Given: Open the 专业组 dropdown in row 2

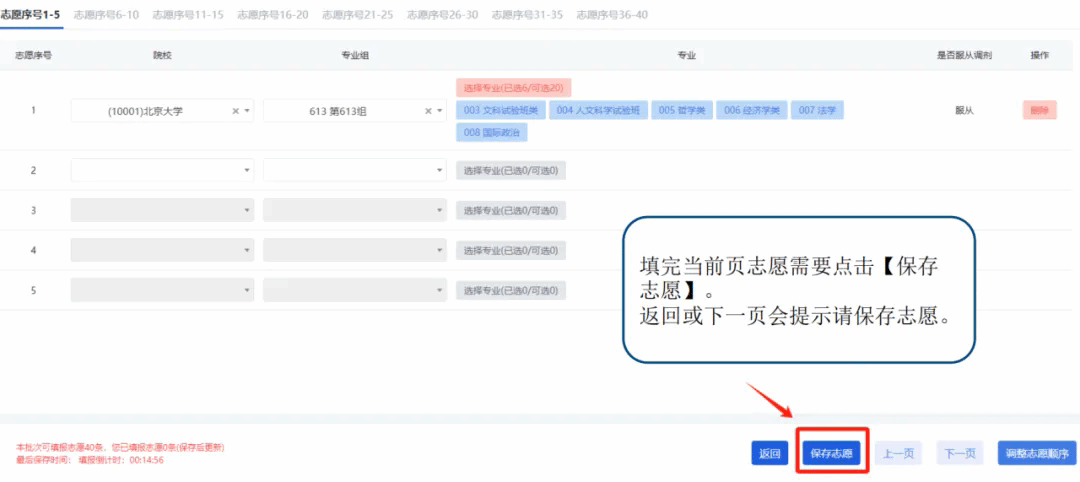Looking at the screenshot, I should 354,171.
